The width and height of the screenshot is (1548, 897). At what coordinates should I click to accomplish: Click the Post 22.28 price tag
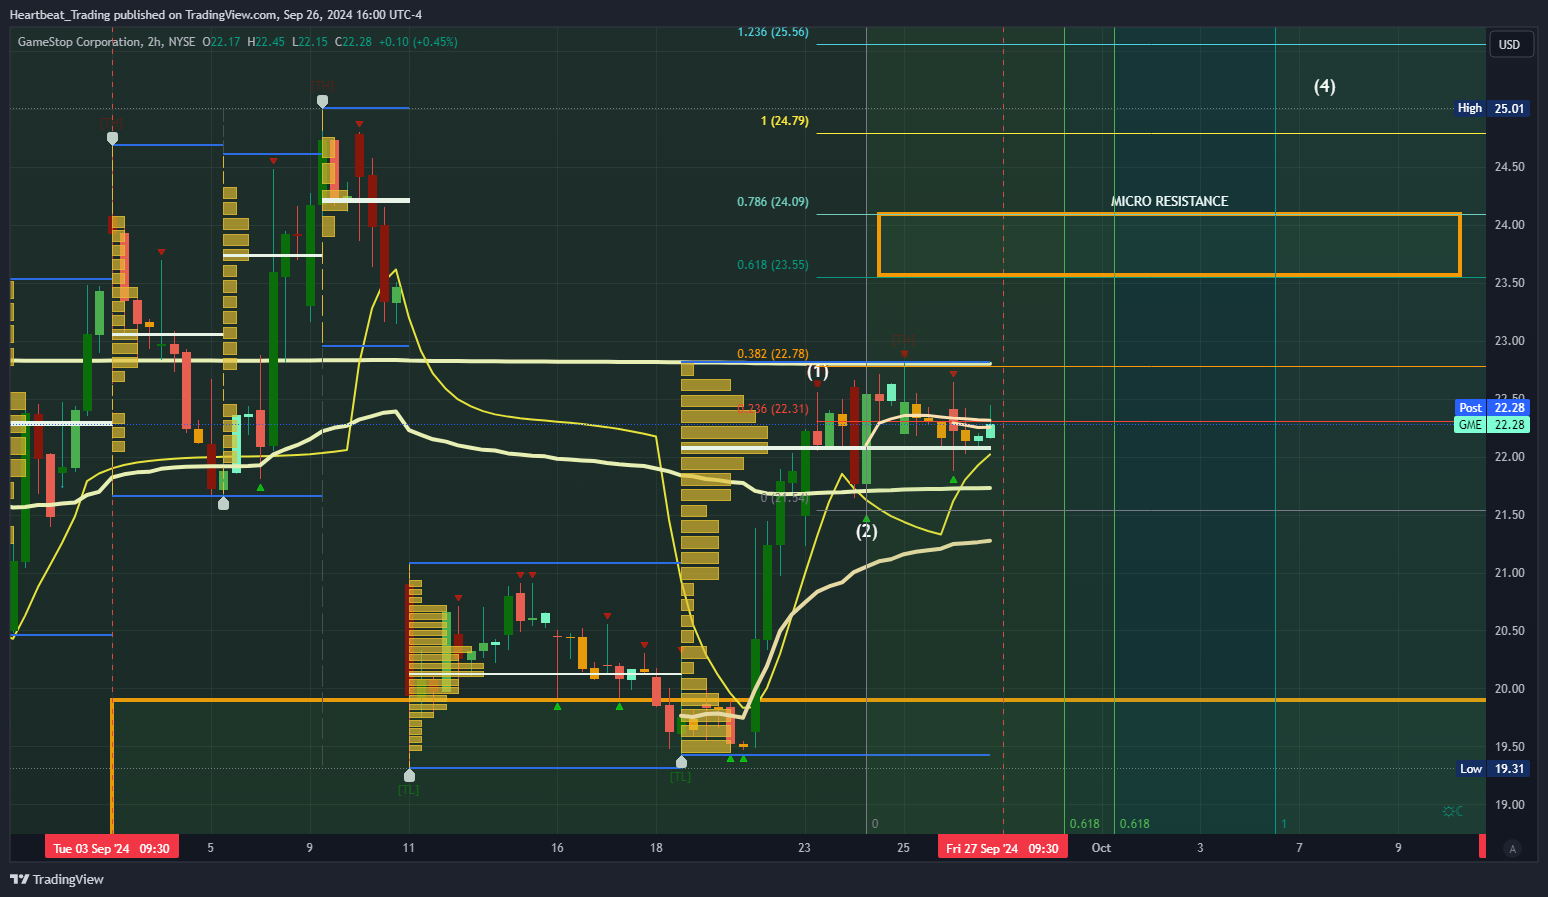[x=1492, y=407]
